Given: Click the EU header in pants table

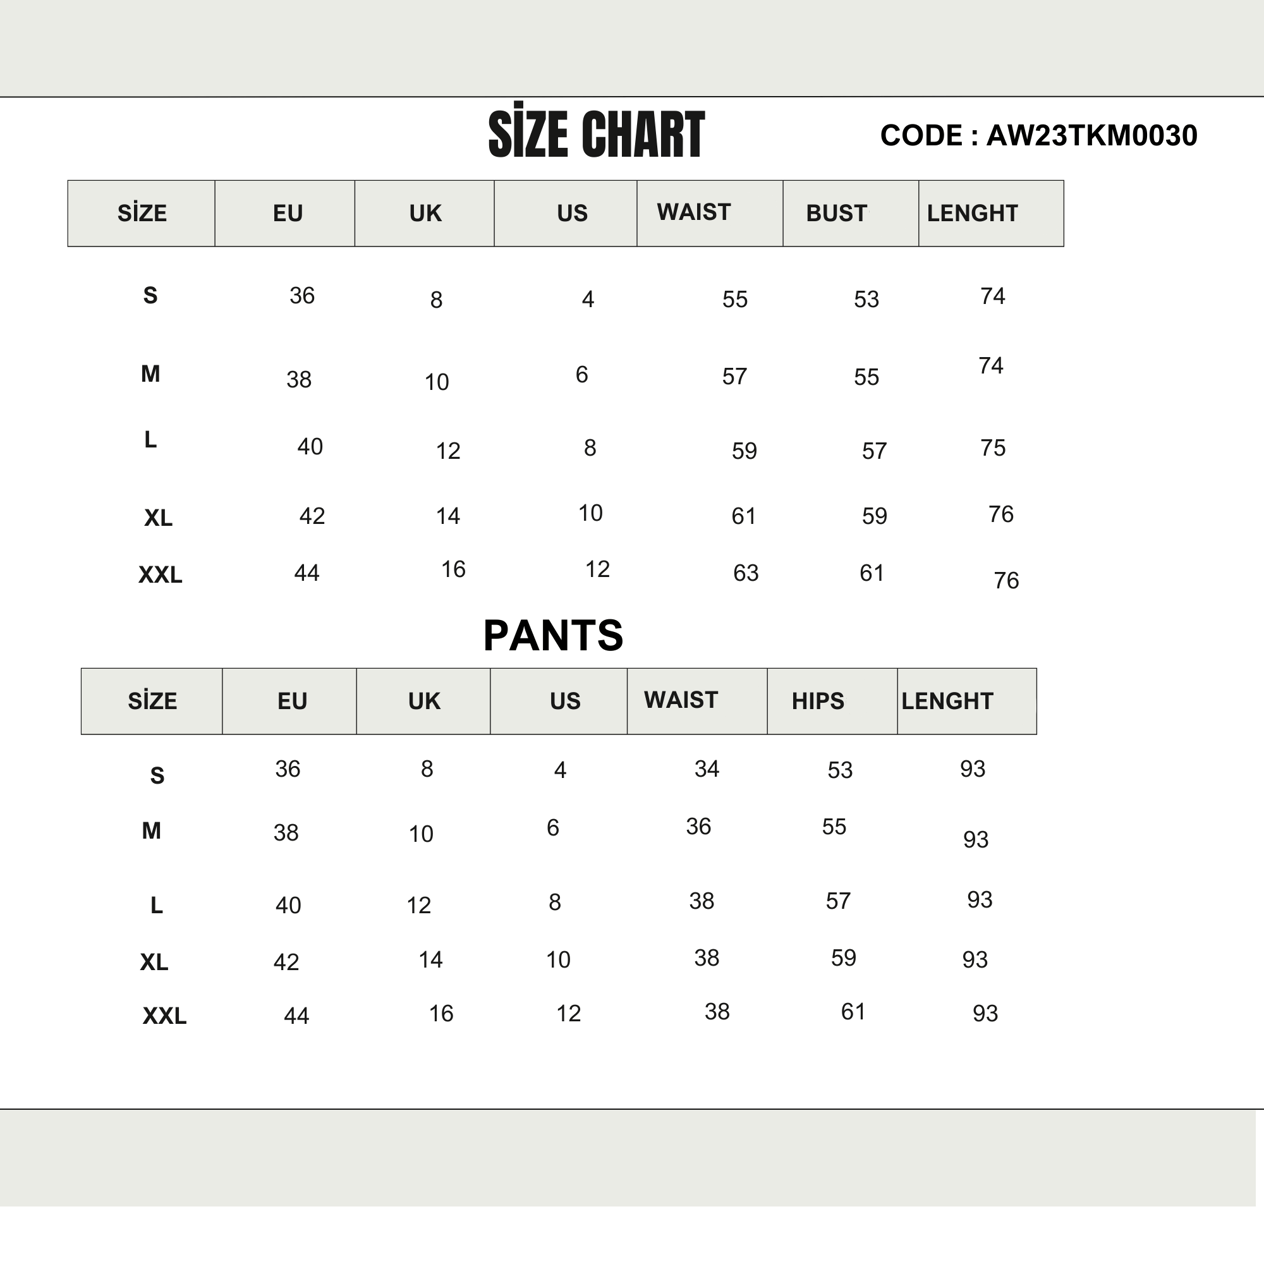Looking at the screenshot, I should coord(292,701).
